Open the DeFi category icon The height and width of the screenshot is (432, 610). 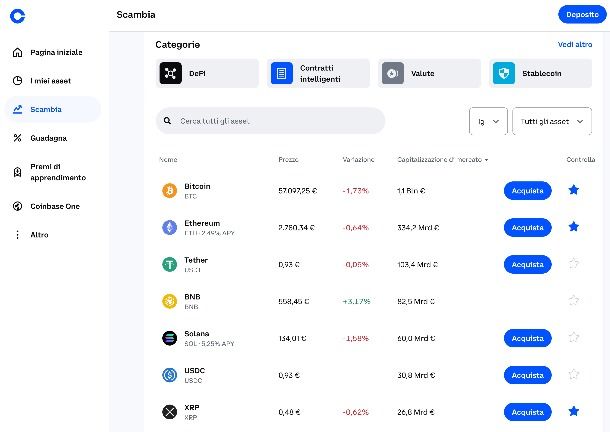tap(170, 73)
